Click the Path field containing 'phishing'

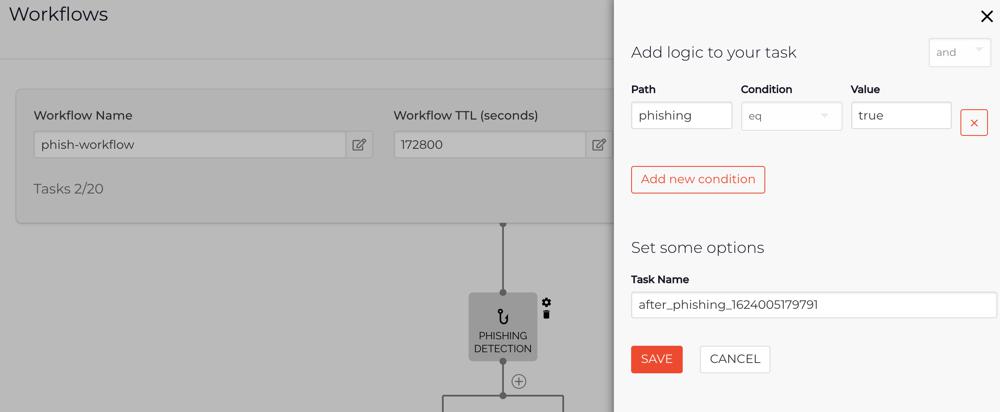pyautogui.click(x=681, y=116)
